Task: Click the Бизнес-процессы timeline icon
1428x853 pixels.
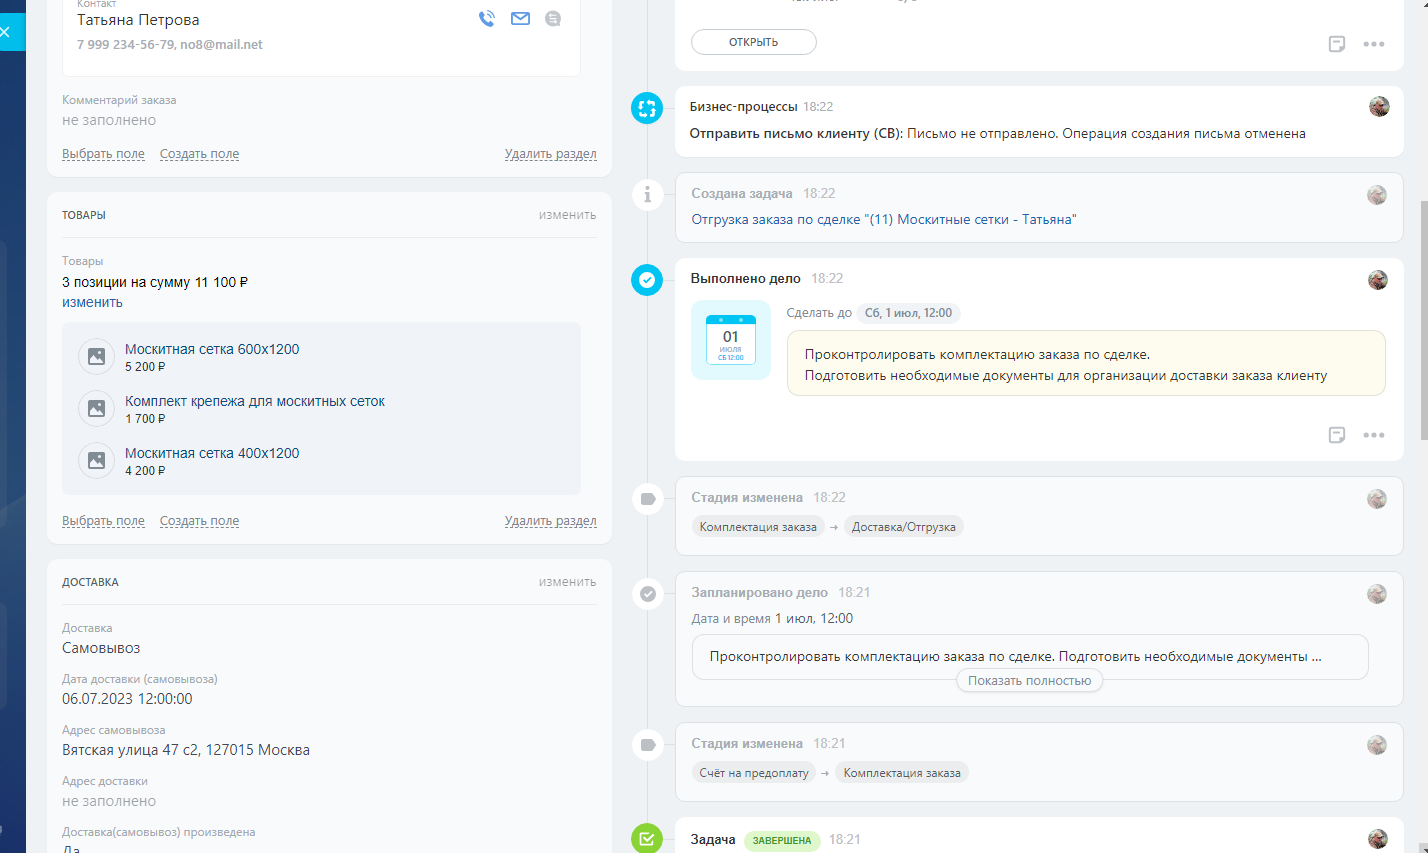Action: click(x=647, y=108)
